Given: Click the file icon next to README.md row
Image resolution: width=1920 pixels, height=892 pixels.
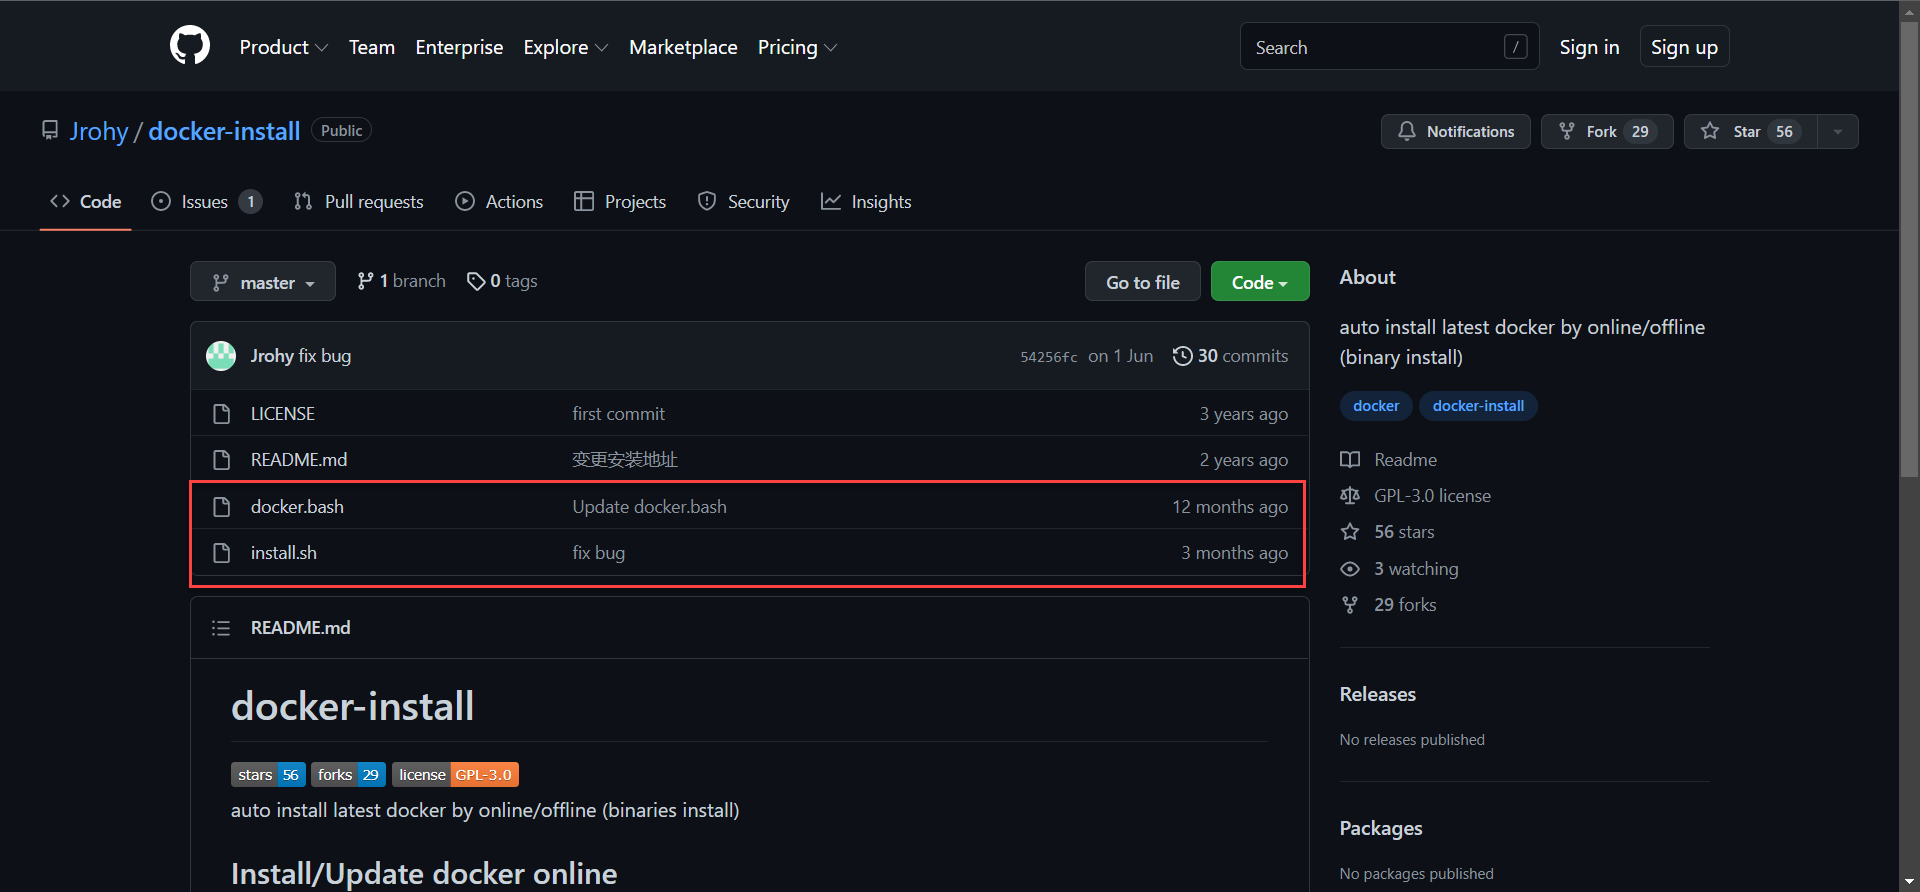Looking at the screenshot, I should click(222, 460).
